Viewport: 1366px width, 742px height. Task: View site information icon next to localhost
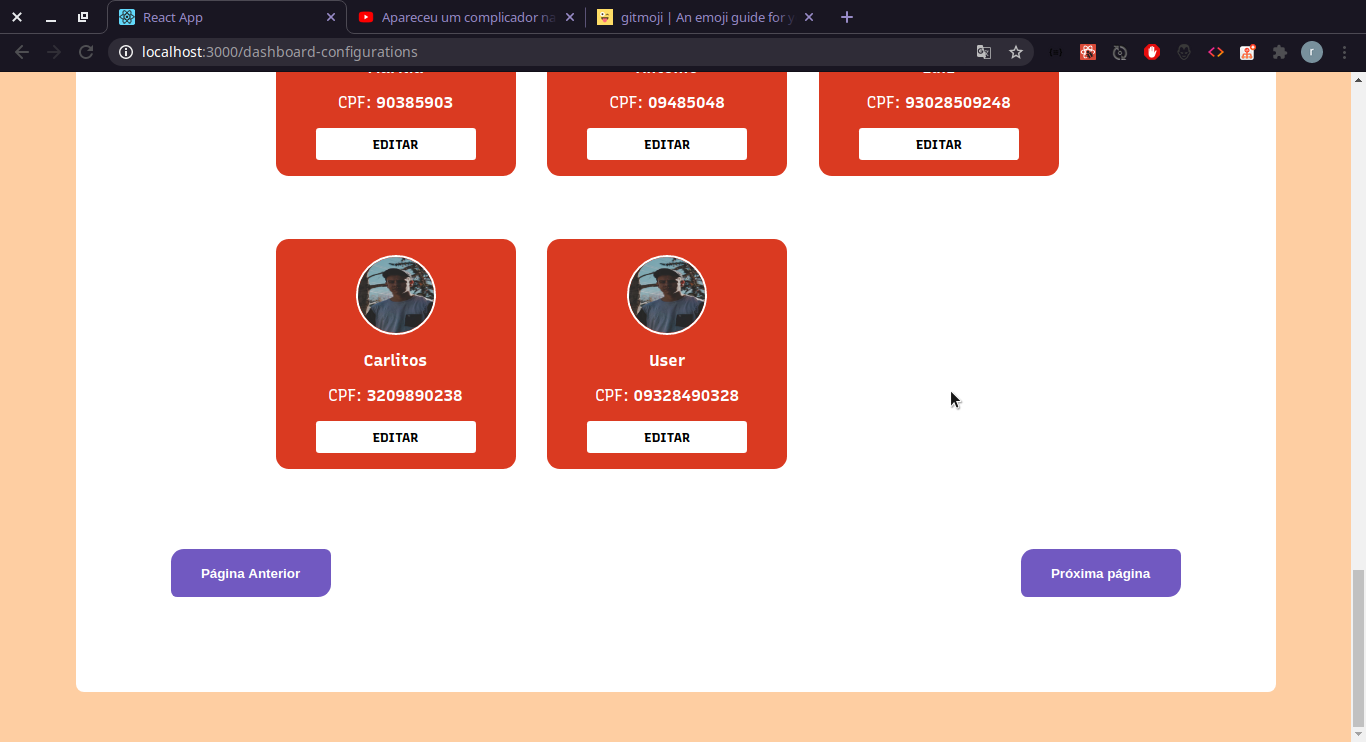(126, 52)
